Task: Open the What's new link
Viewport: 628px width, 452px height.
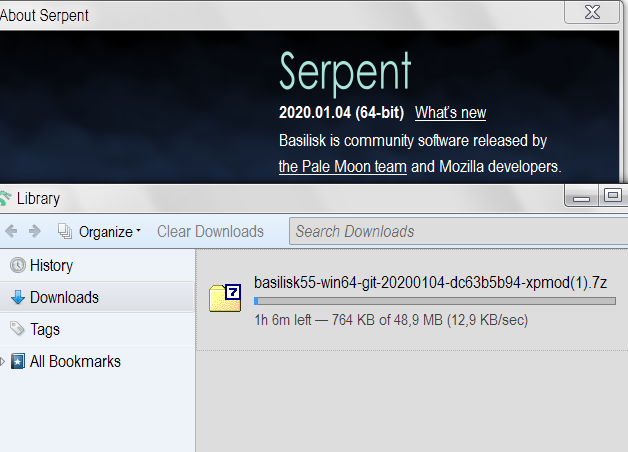Action: tap(450, 112)
